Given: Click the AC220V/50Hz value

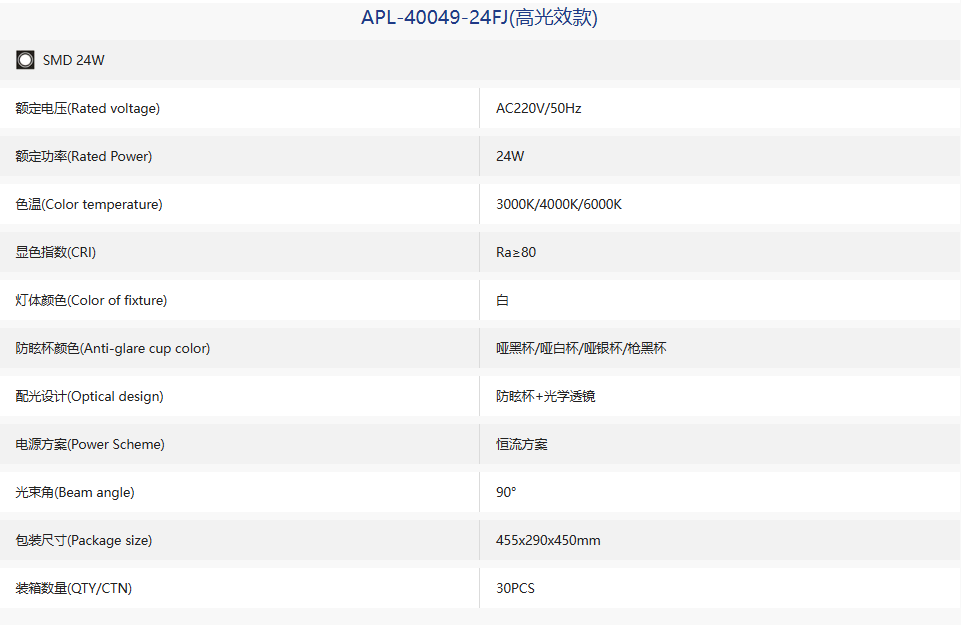Looking at the screenshot, I should point(539,108).
